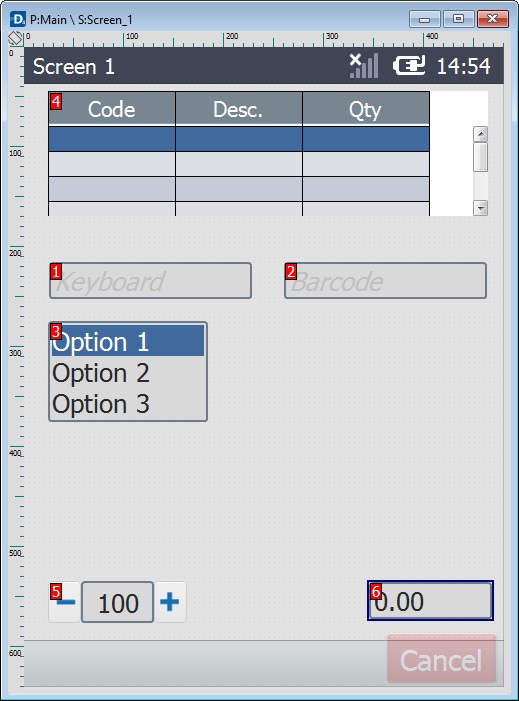Click the table scrollbar thumb
Screen dimensions: 519x701
coord(481,157)
